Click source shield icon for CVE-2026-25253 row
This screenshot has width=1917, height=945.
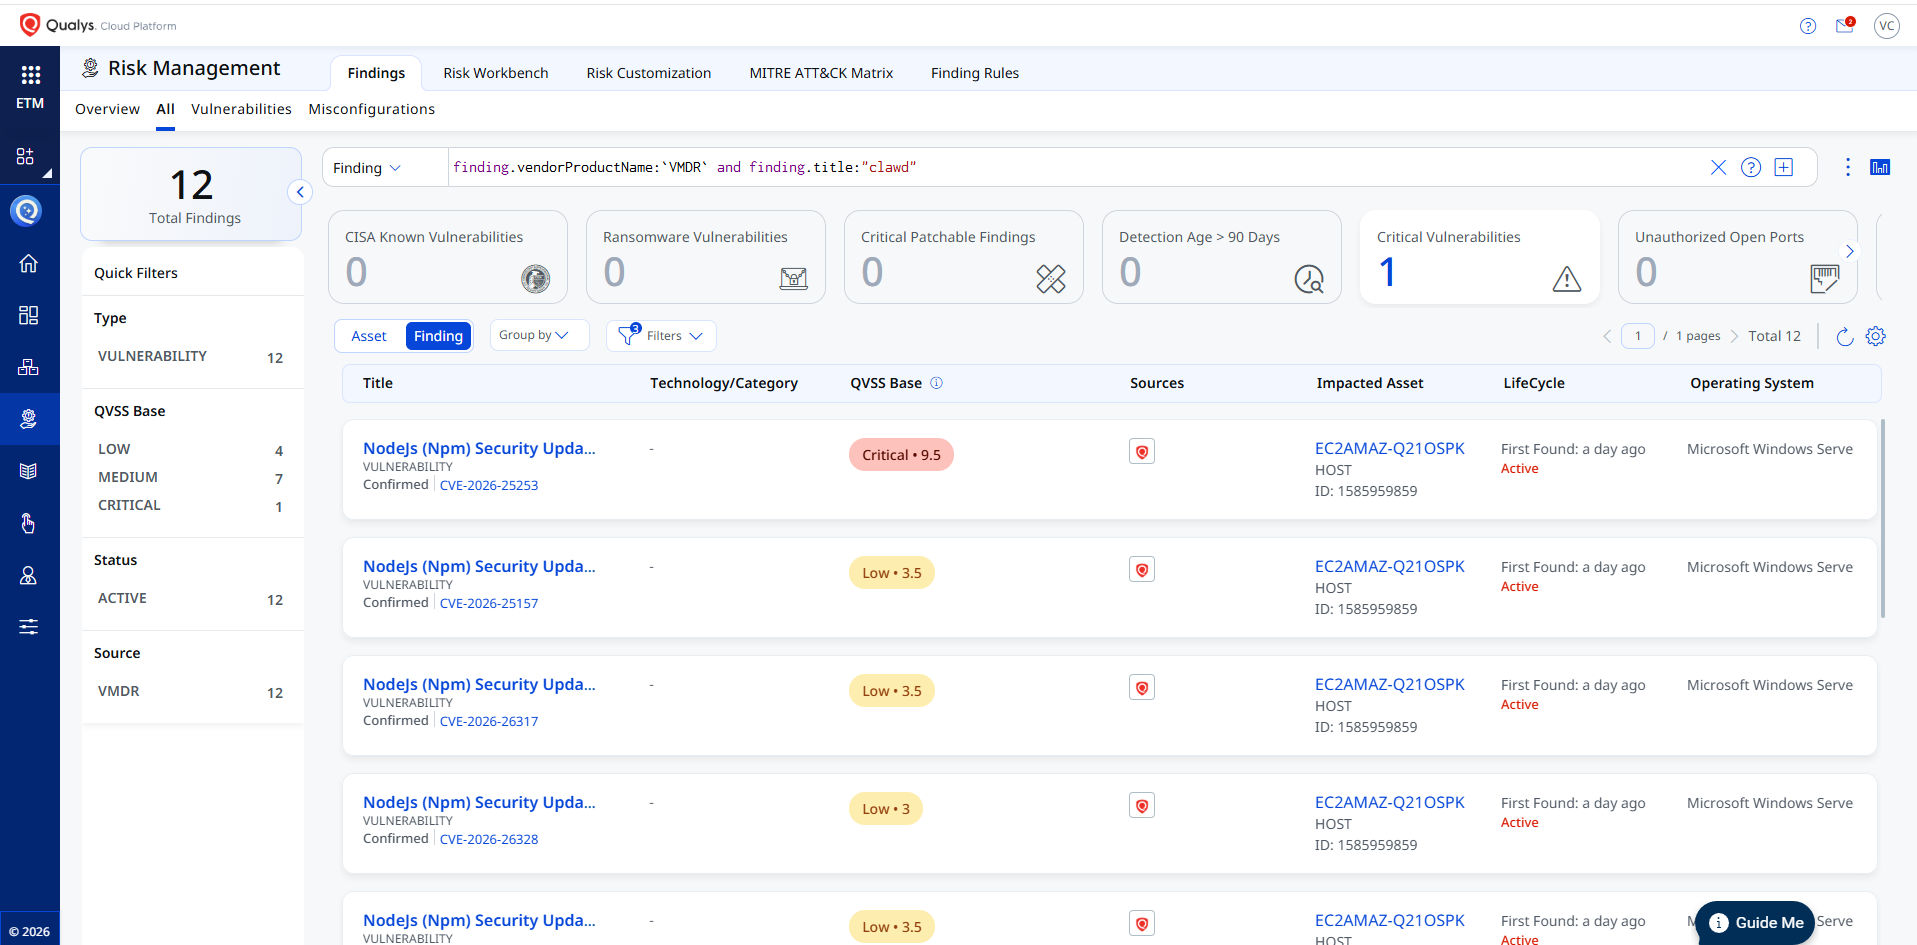click(1142, 452)
